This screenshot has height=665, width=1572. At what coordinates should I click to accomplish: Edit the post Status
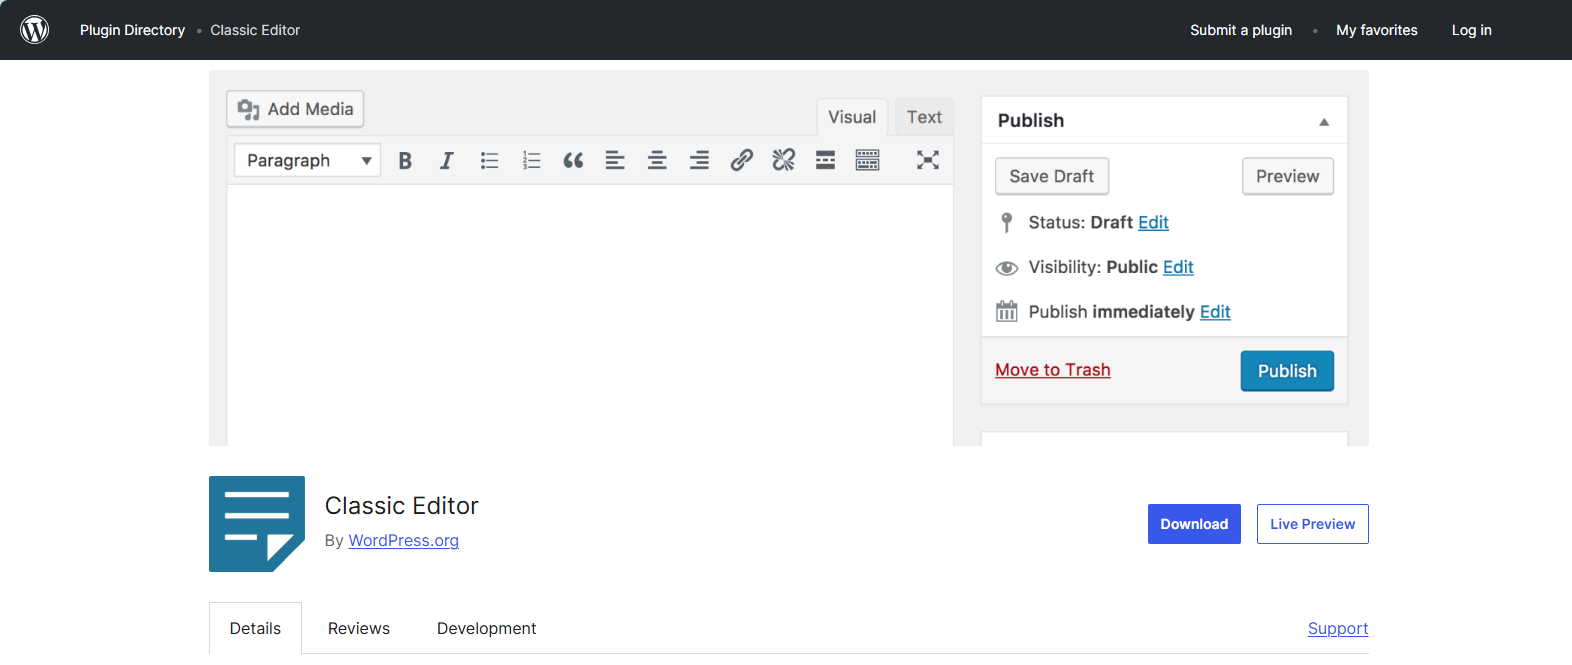[1153, 222]
